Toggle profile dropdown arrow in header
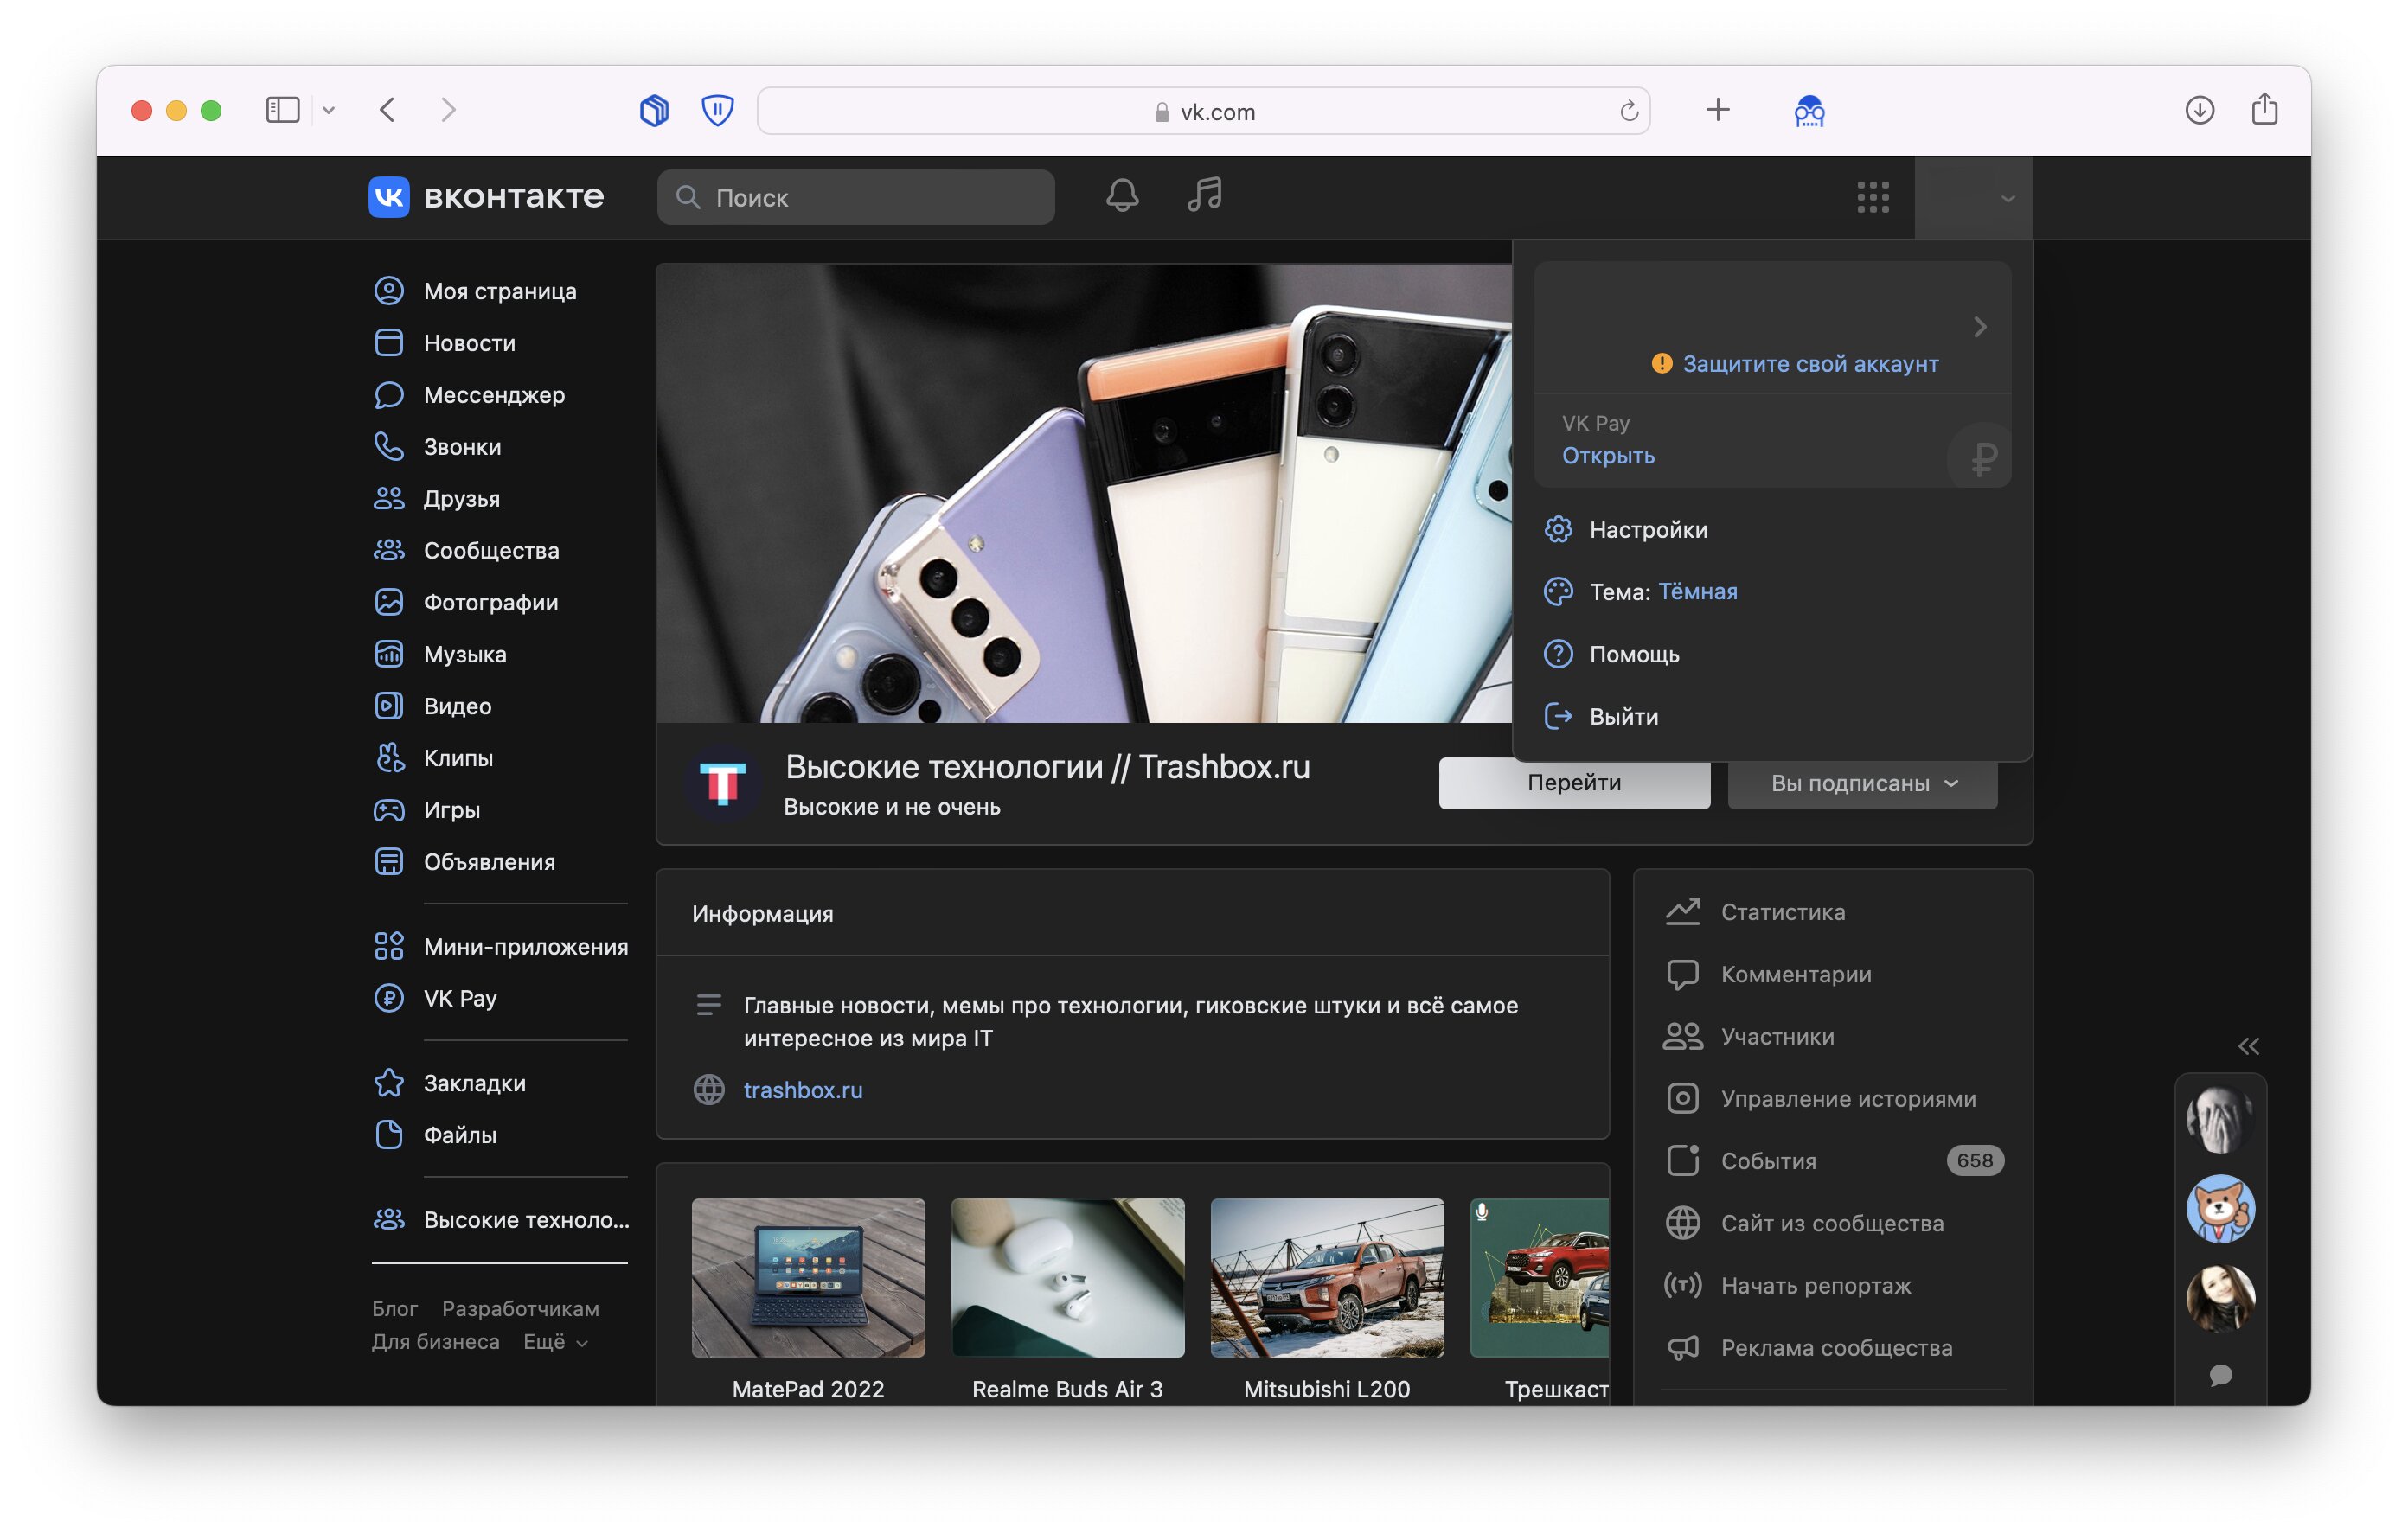 2007,199
